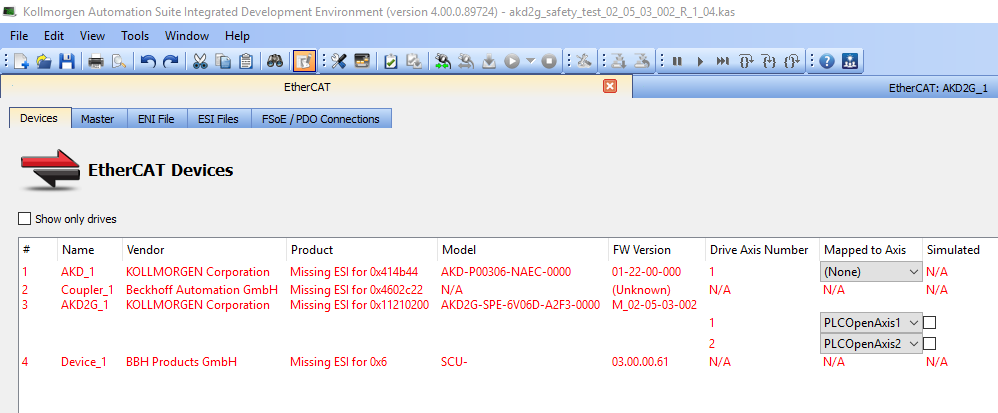This screenshot has width=998, height=413.
Task: Click the Redo arrow
Action: 171,61
